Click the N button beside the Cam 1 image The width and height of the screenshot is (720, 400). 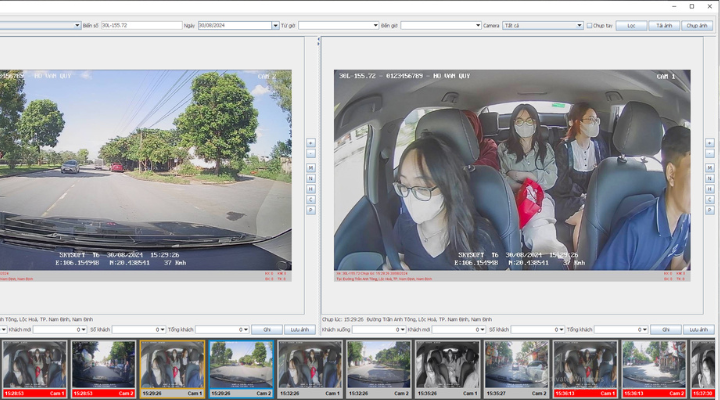pos(709,179)
